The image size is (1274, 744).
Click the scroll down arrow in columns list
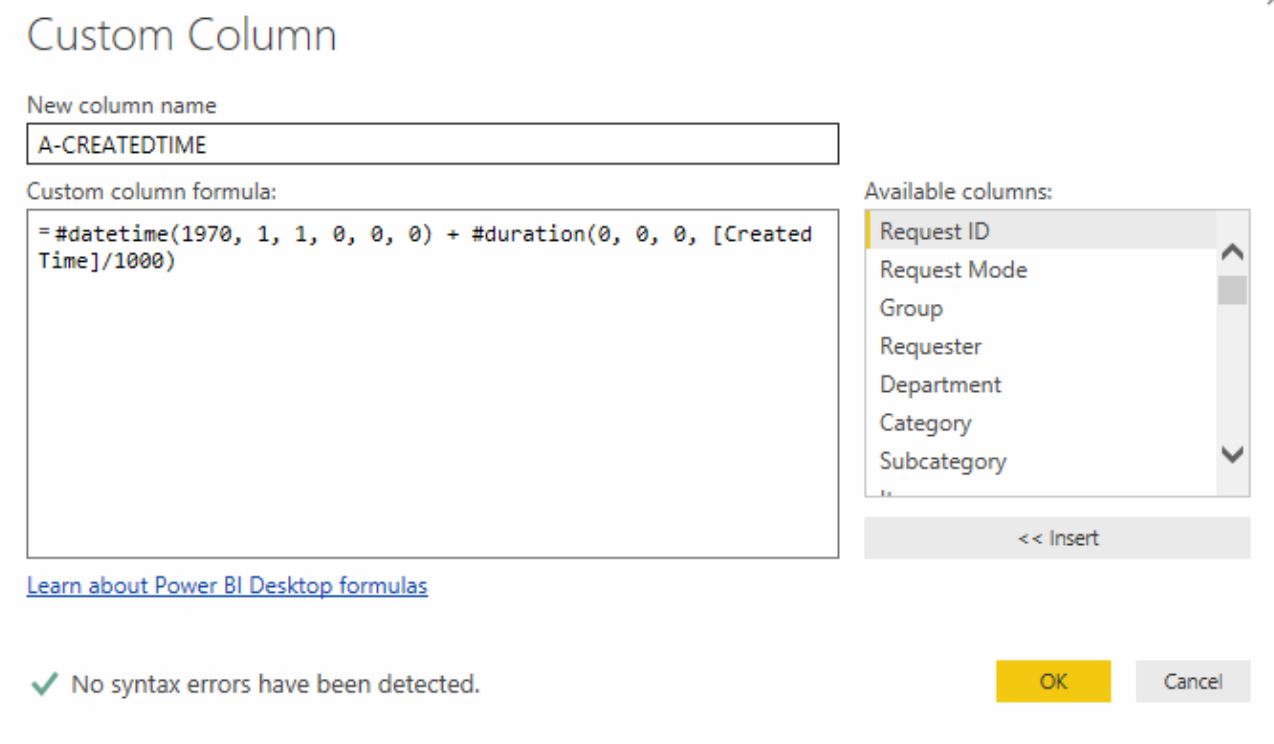tap(1233, 454)
